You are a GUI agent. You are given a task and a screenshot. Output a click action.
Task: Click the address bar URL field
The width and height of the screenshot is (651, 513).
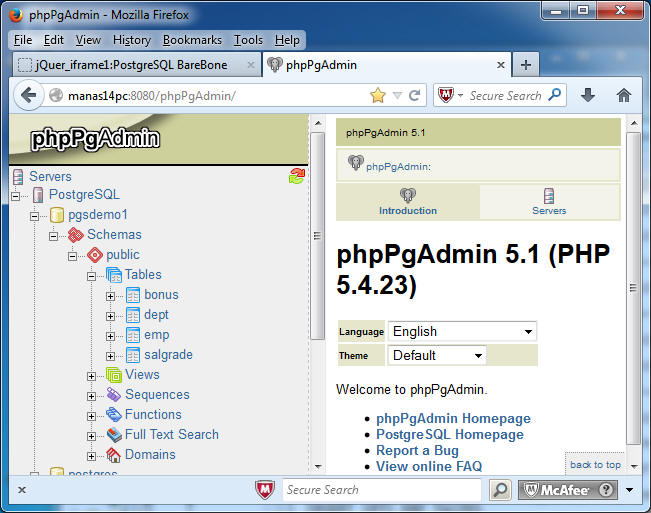tap(216, 96)
